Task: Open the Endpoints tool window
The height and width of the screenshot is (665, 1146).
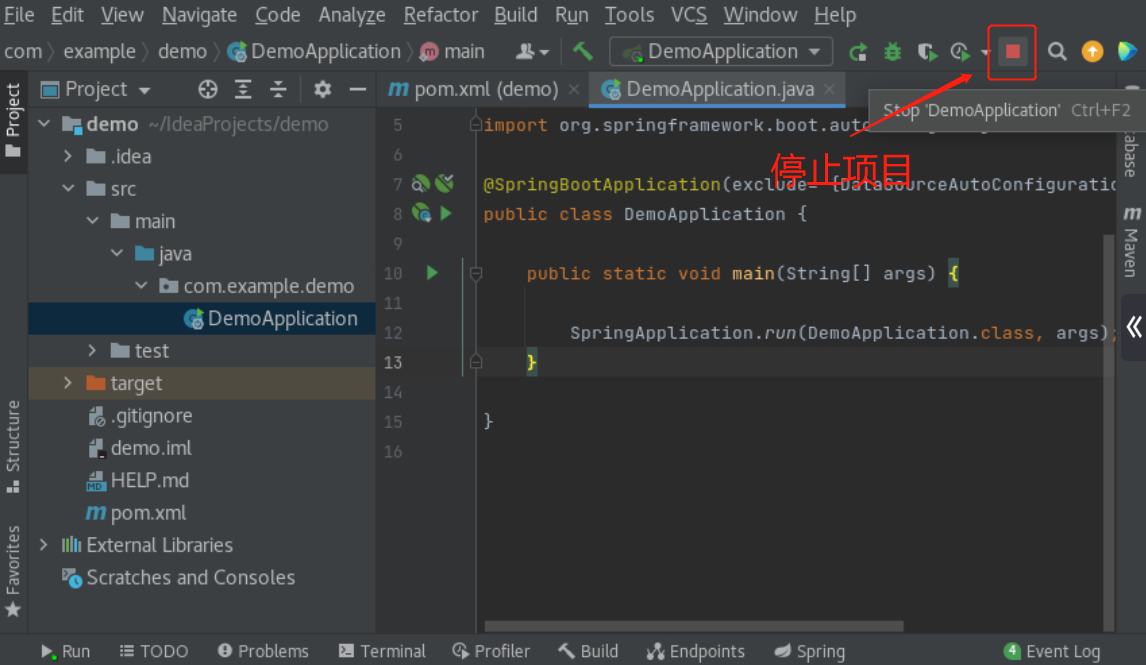Action: [696, 651]
